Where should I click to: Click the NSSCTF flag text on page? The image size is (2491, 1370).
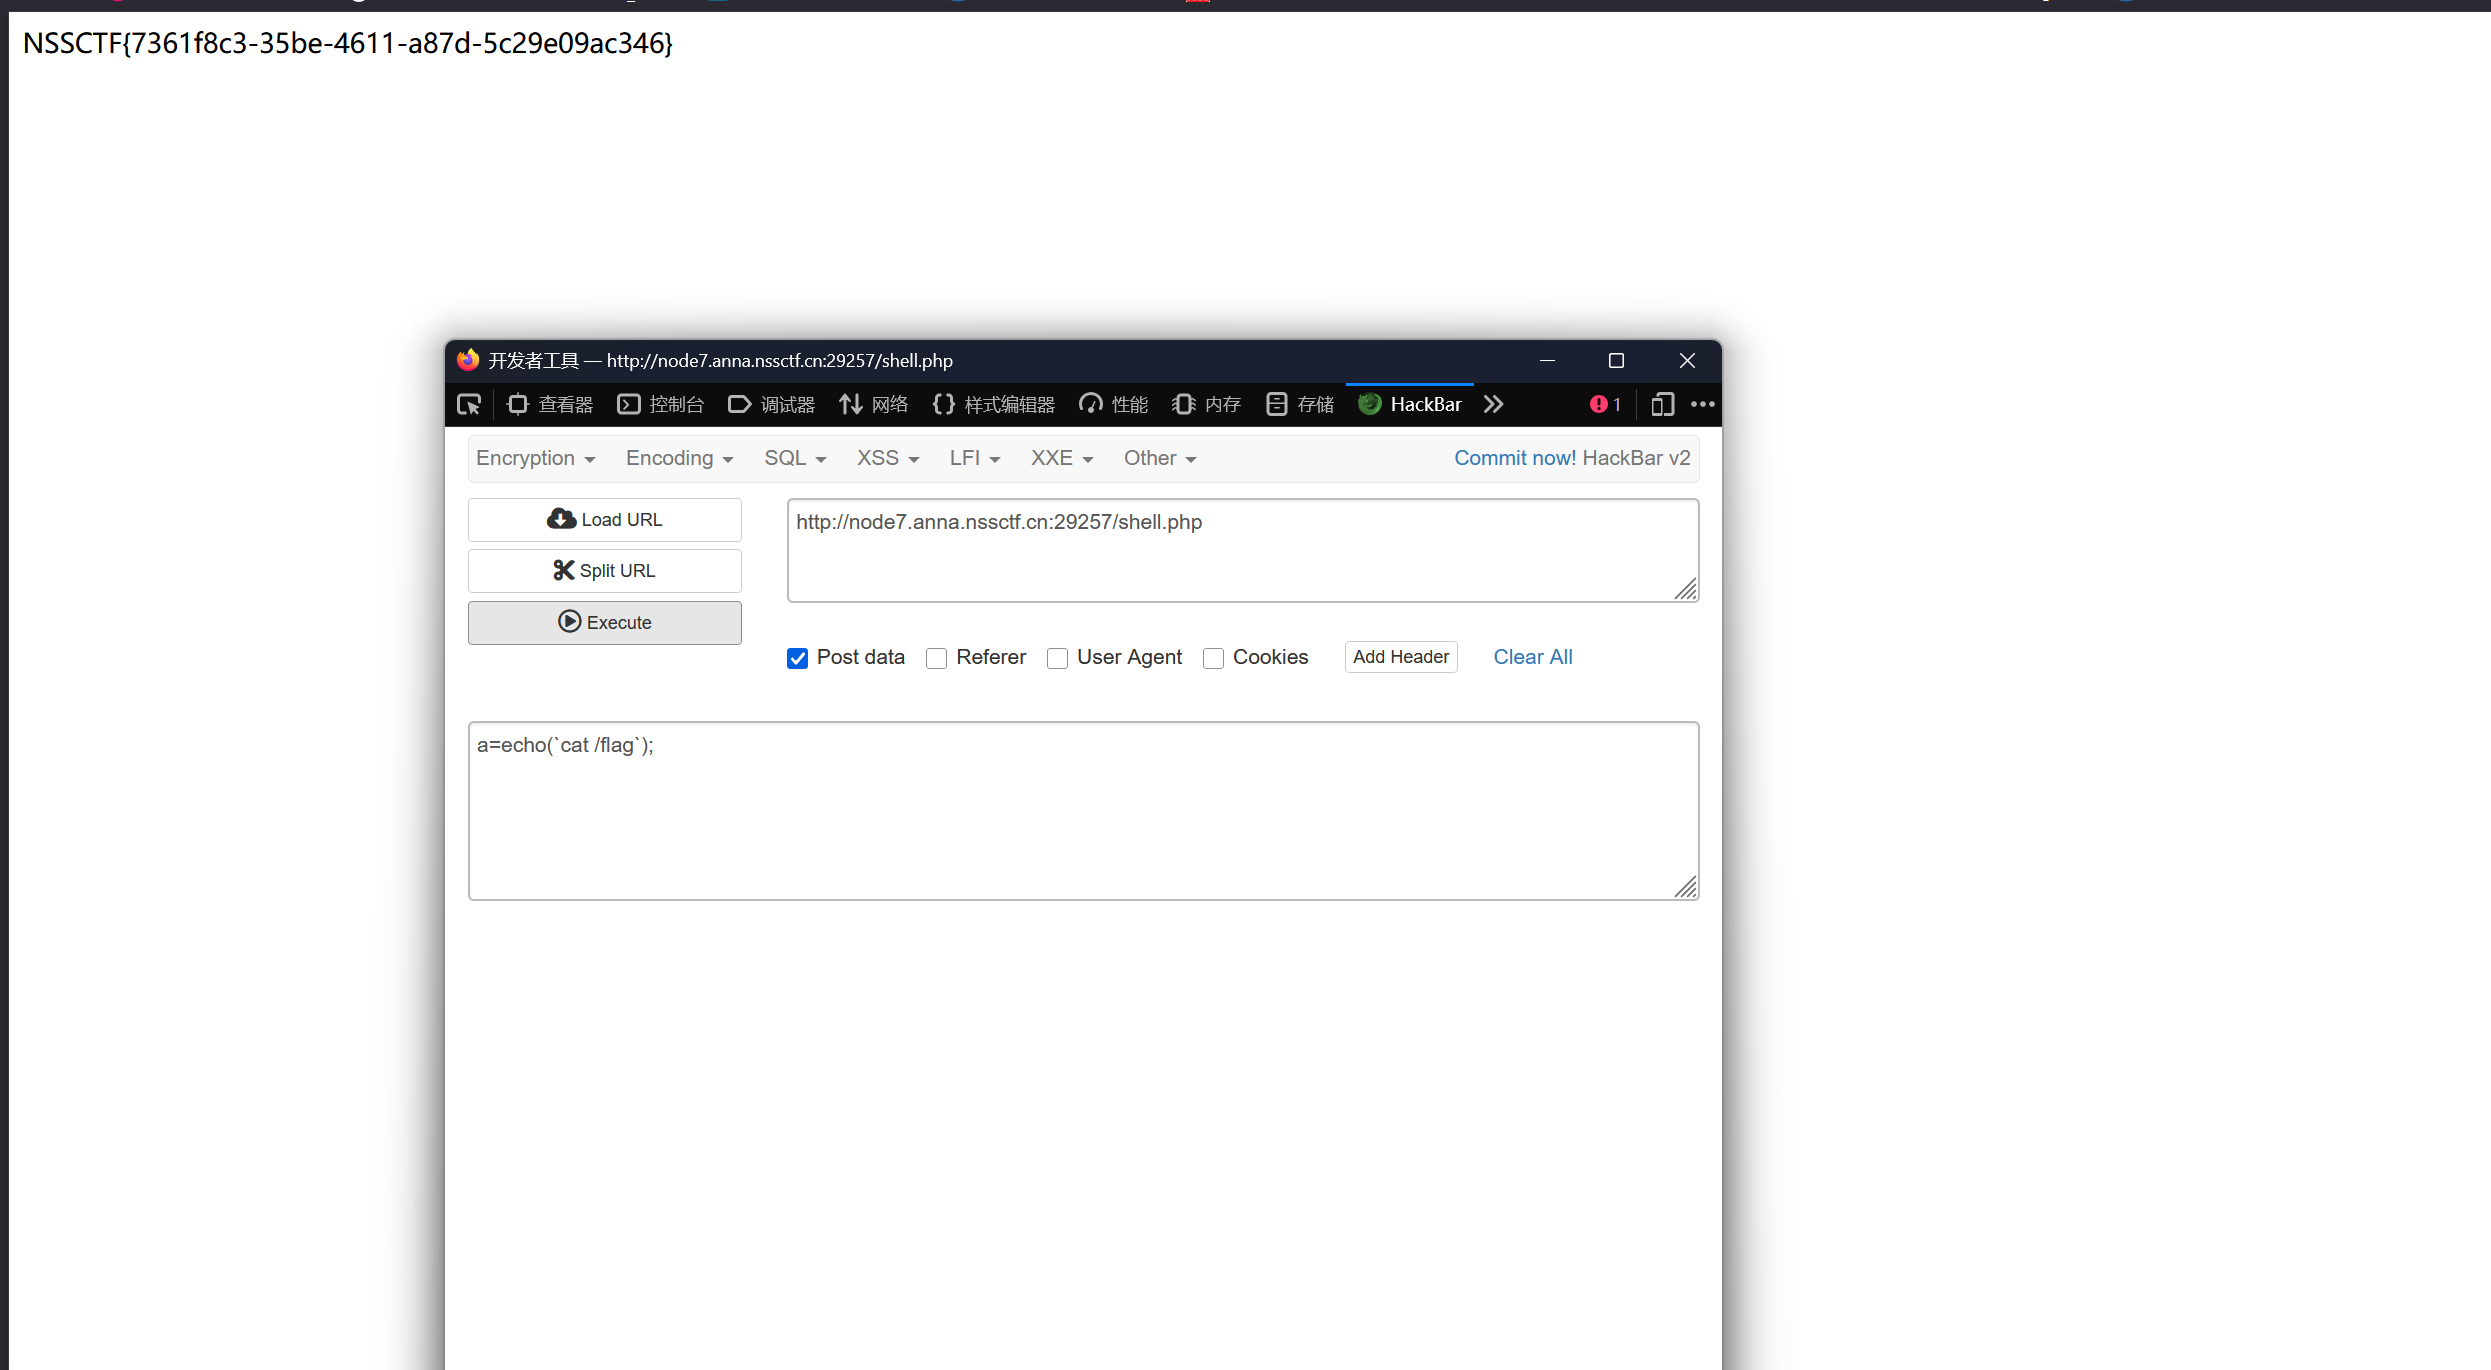tap(348, 44)
